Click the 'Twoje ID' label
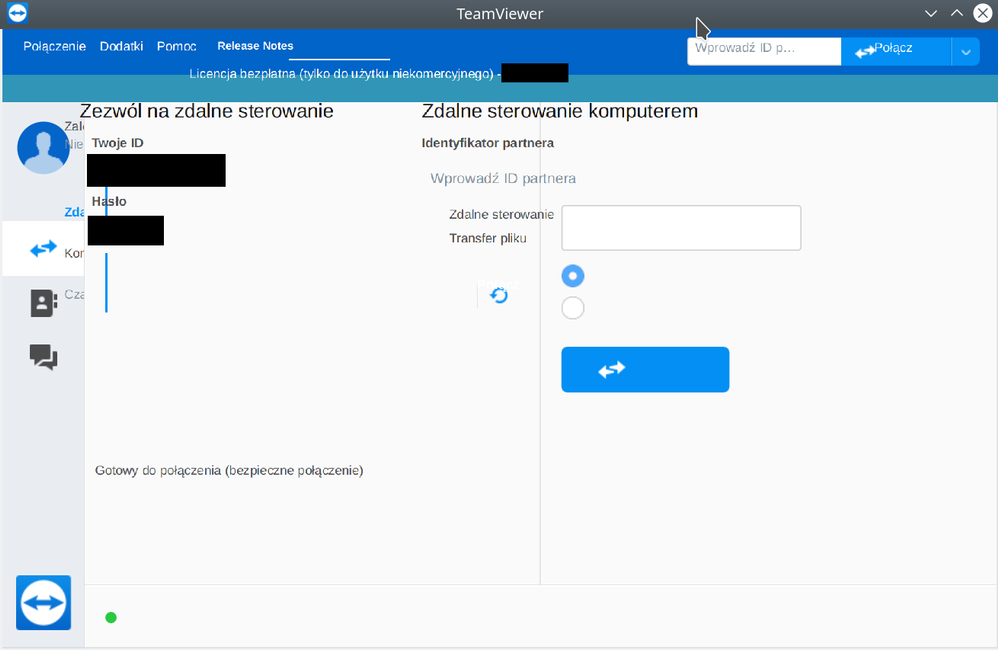The image size is (998, 650). [118, 143]
